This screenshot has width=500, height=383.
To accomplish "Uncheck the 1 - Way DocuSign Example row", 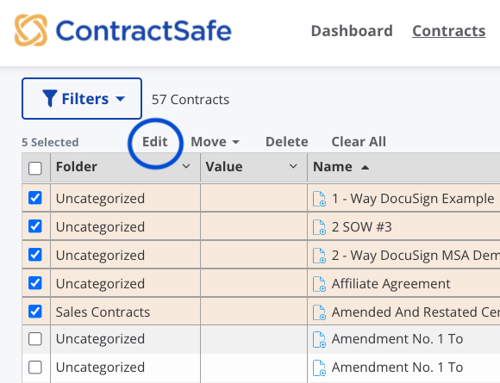I will click(35, 198).
